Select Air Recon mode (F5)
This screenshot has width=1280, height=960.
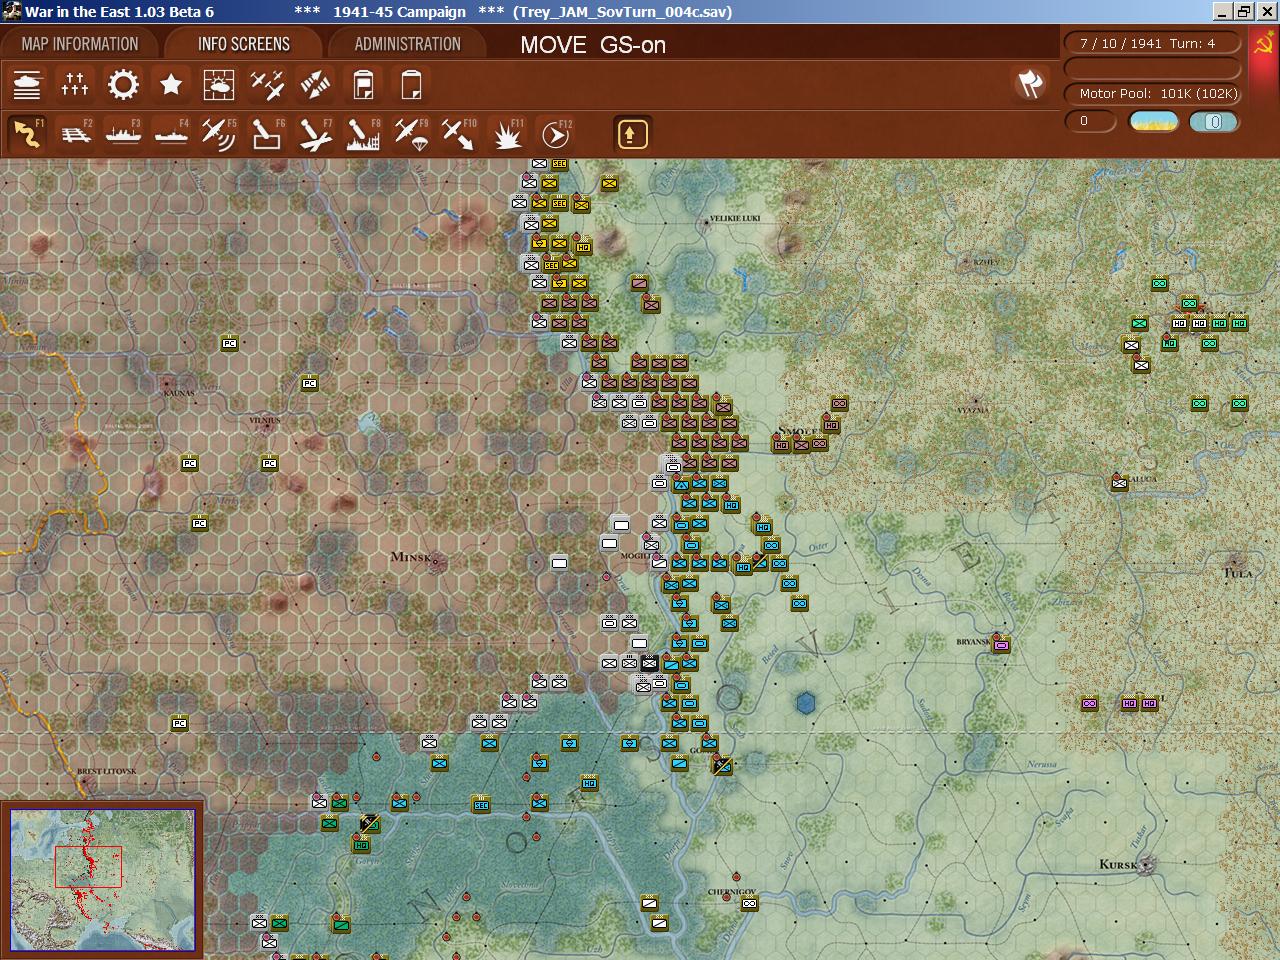[x=219, y=133]
